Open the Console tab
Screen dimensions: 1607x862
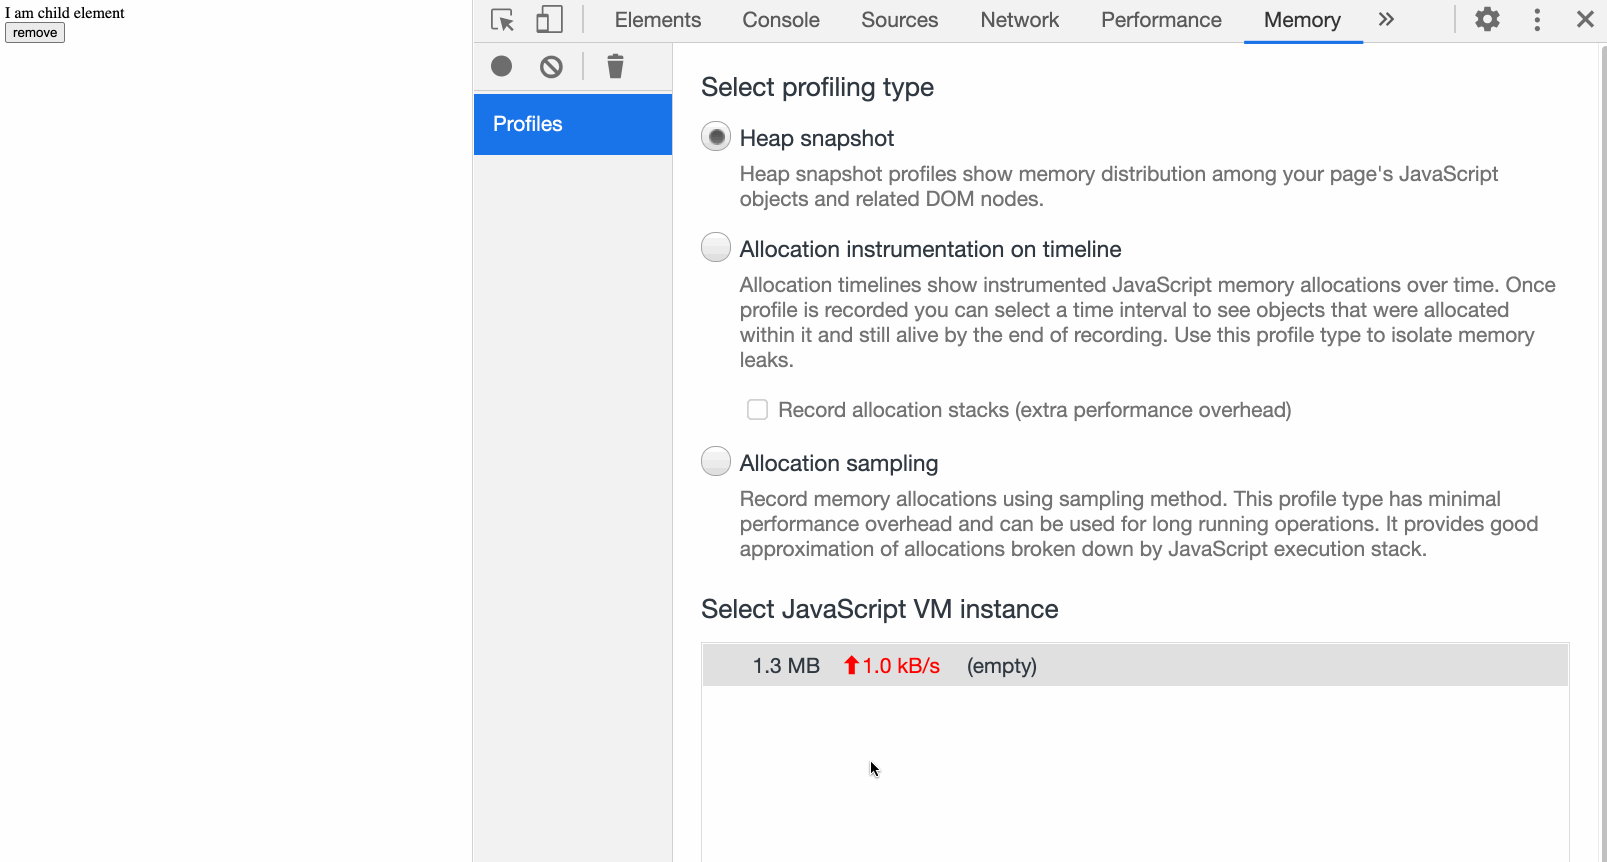point(780,20)
